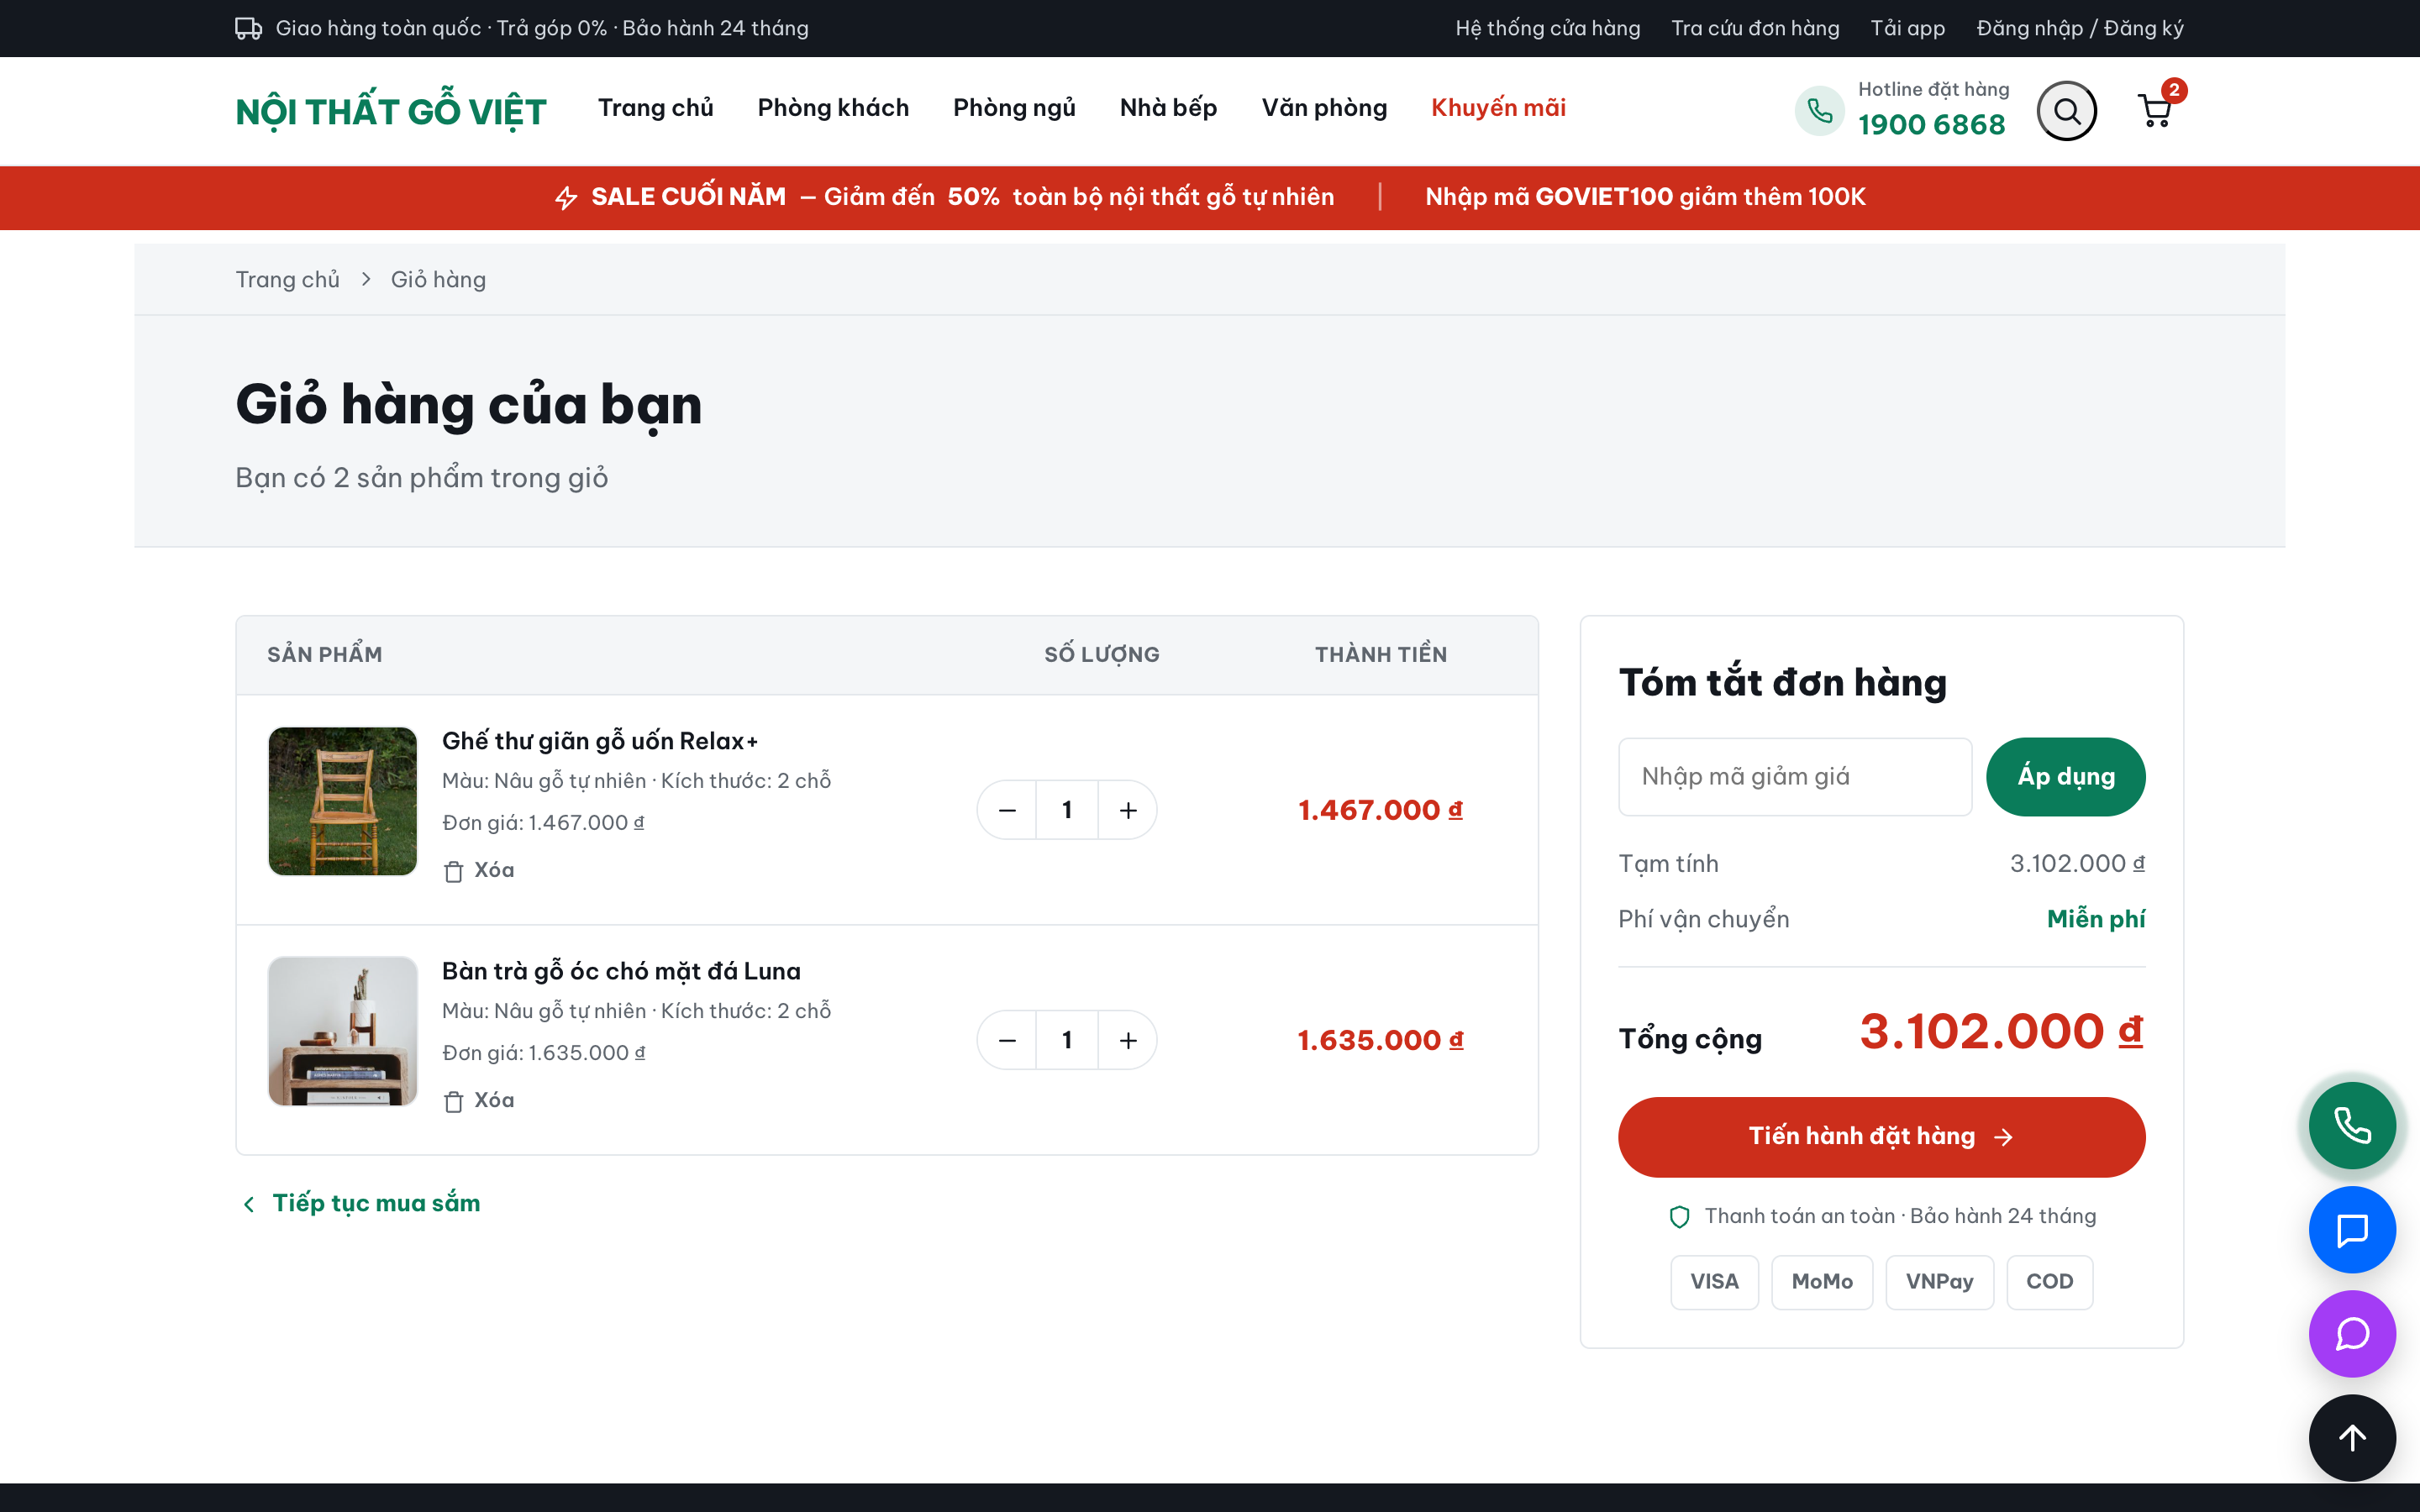
Task: Open Nhà bếp category
Action: tap(1168, 108)
